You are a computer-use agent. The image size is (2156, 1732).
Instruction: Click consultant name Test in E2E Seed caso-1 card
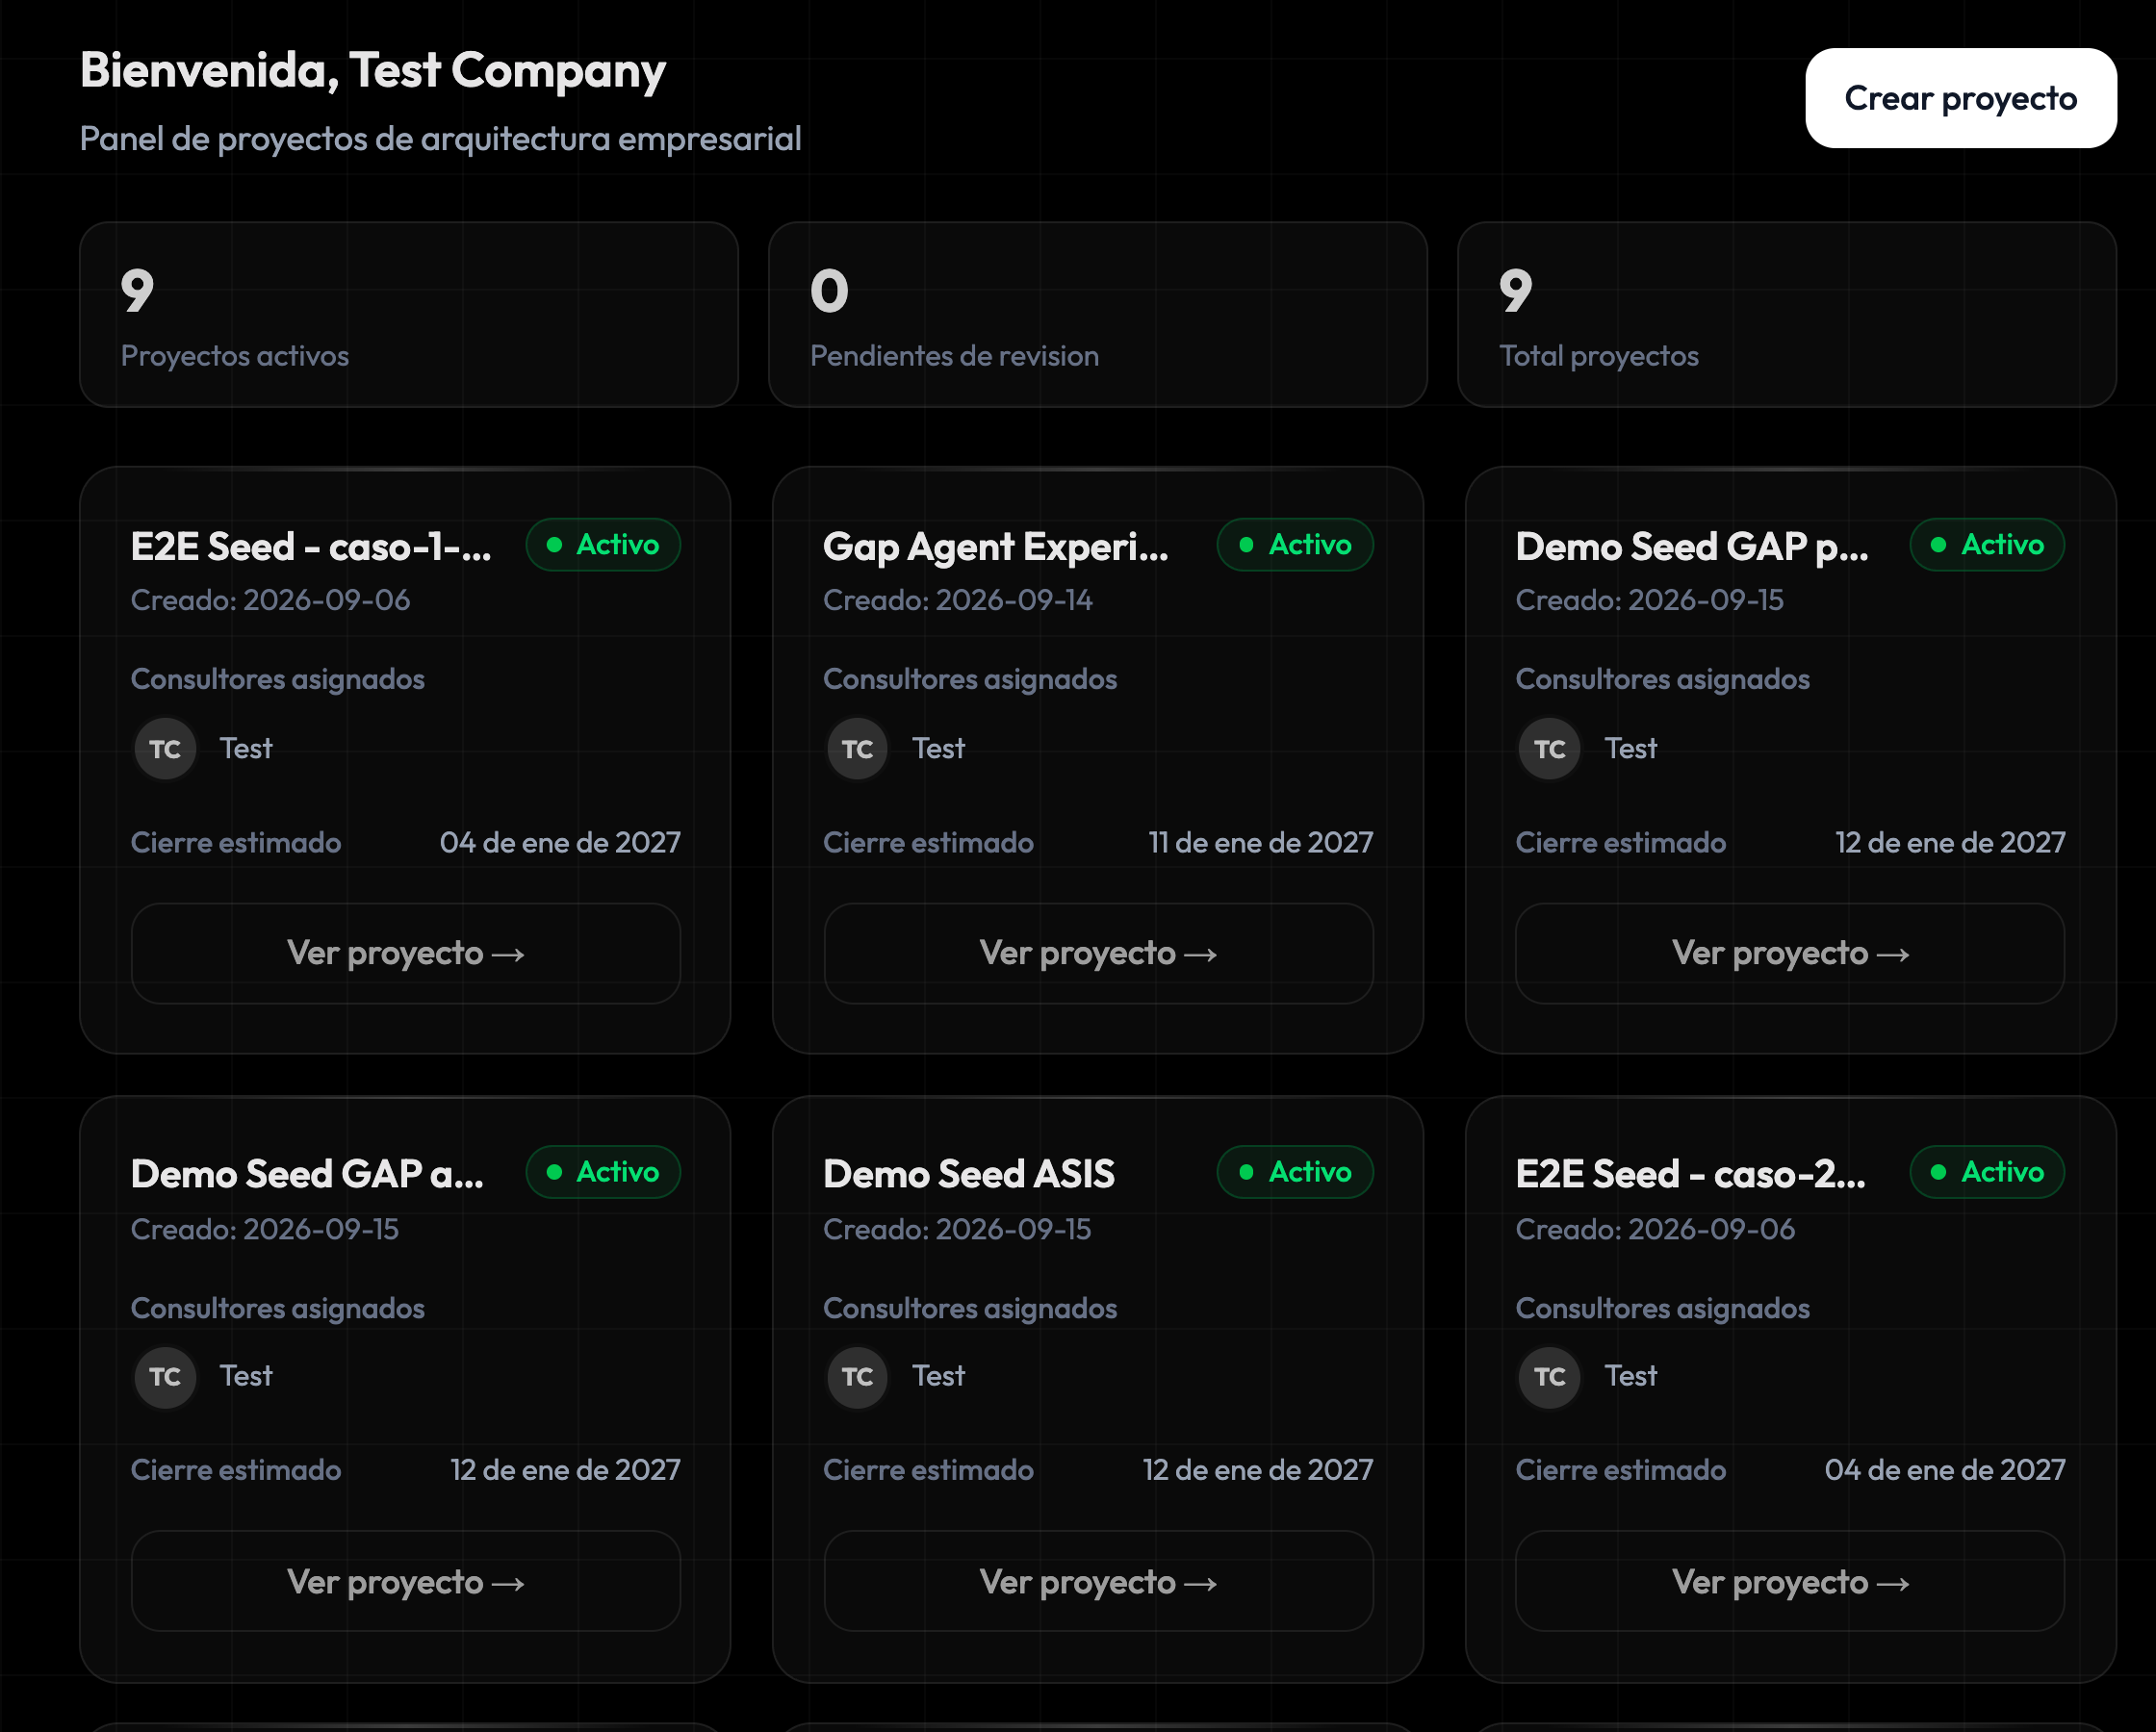(x=246, y=749)
